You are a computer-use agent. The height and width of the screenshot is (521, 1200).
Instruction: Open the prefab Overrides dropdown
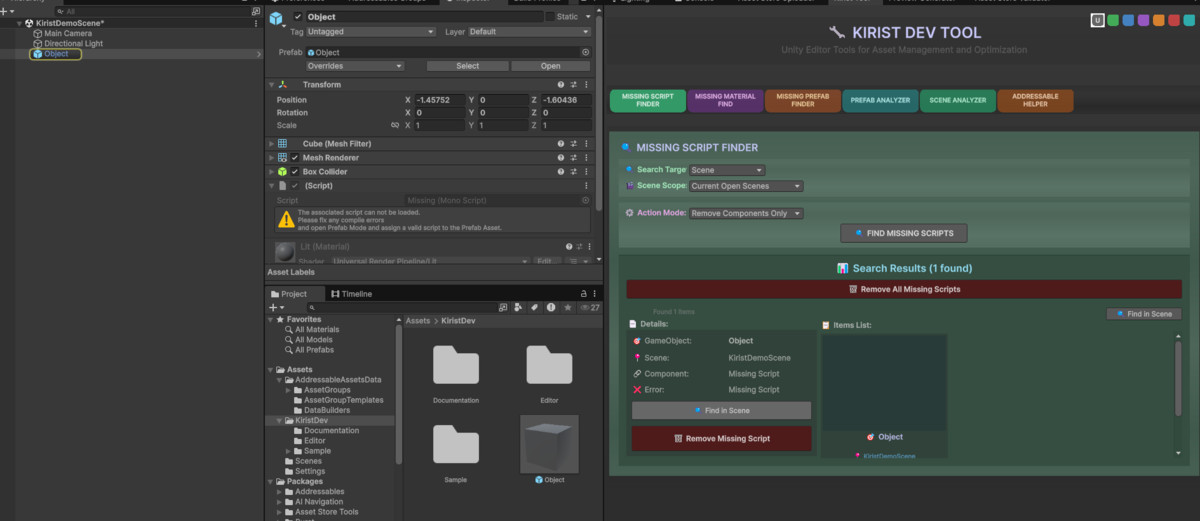tap(355, 66)
